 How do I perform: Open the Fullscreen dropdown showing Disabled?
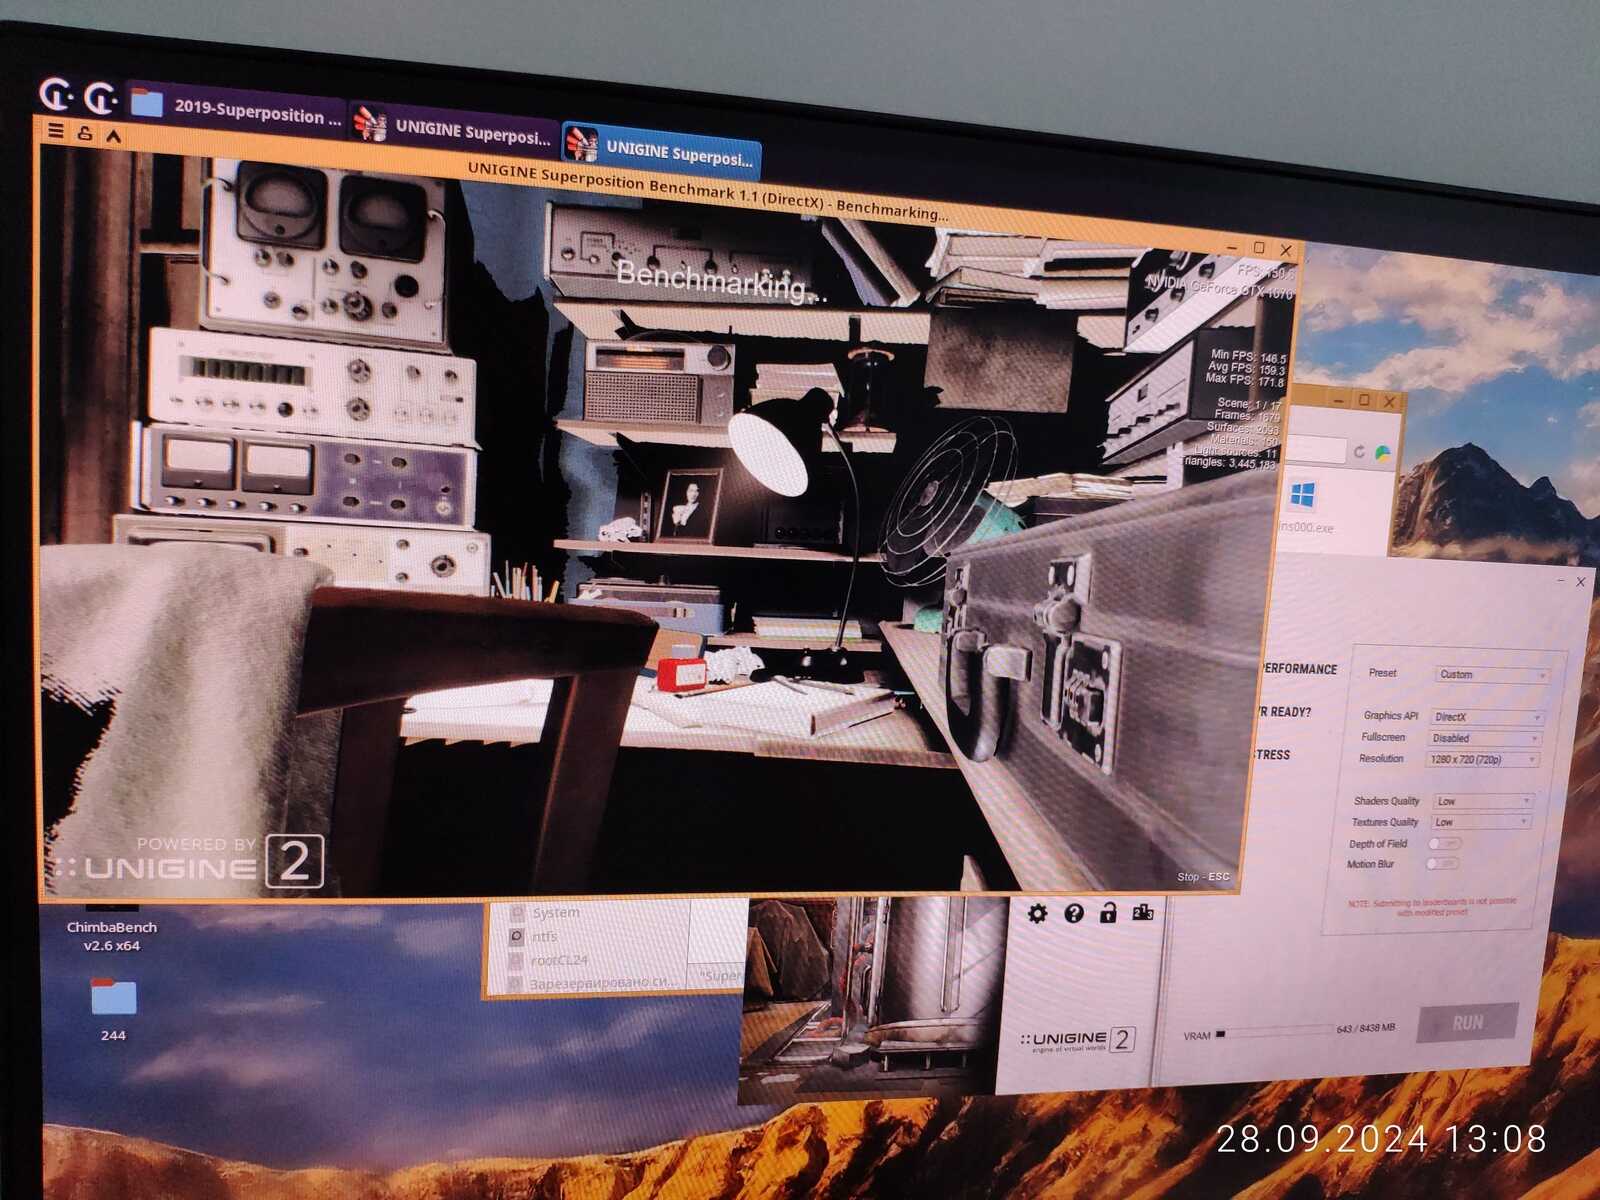[x=1485, y=738]
